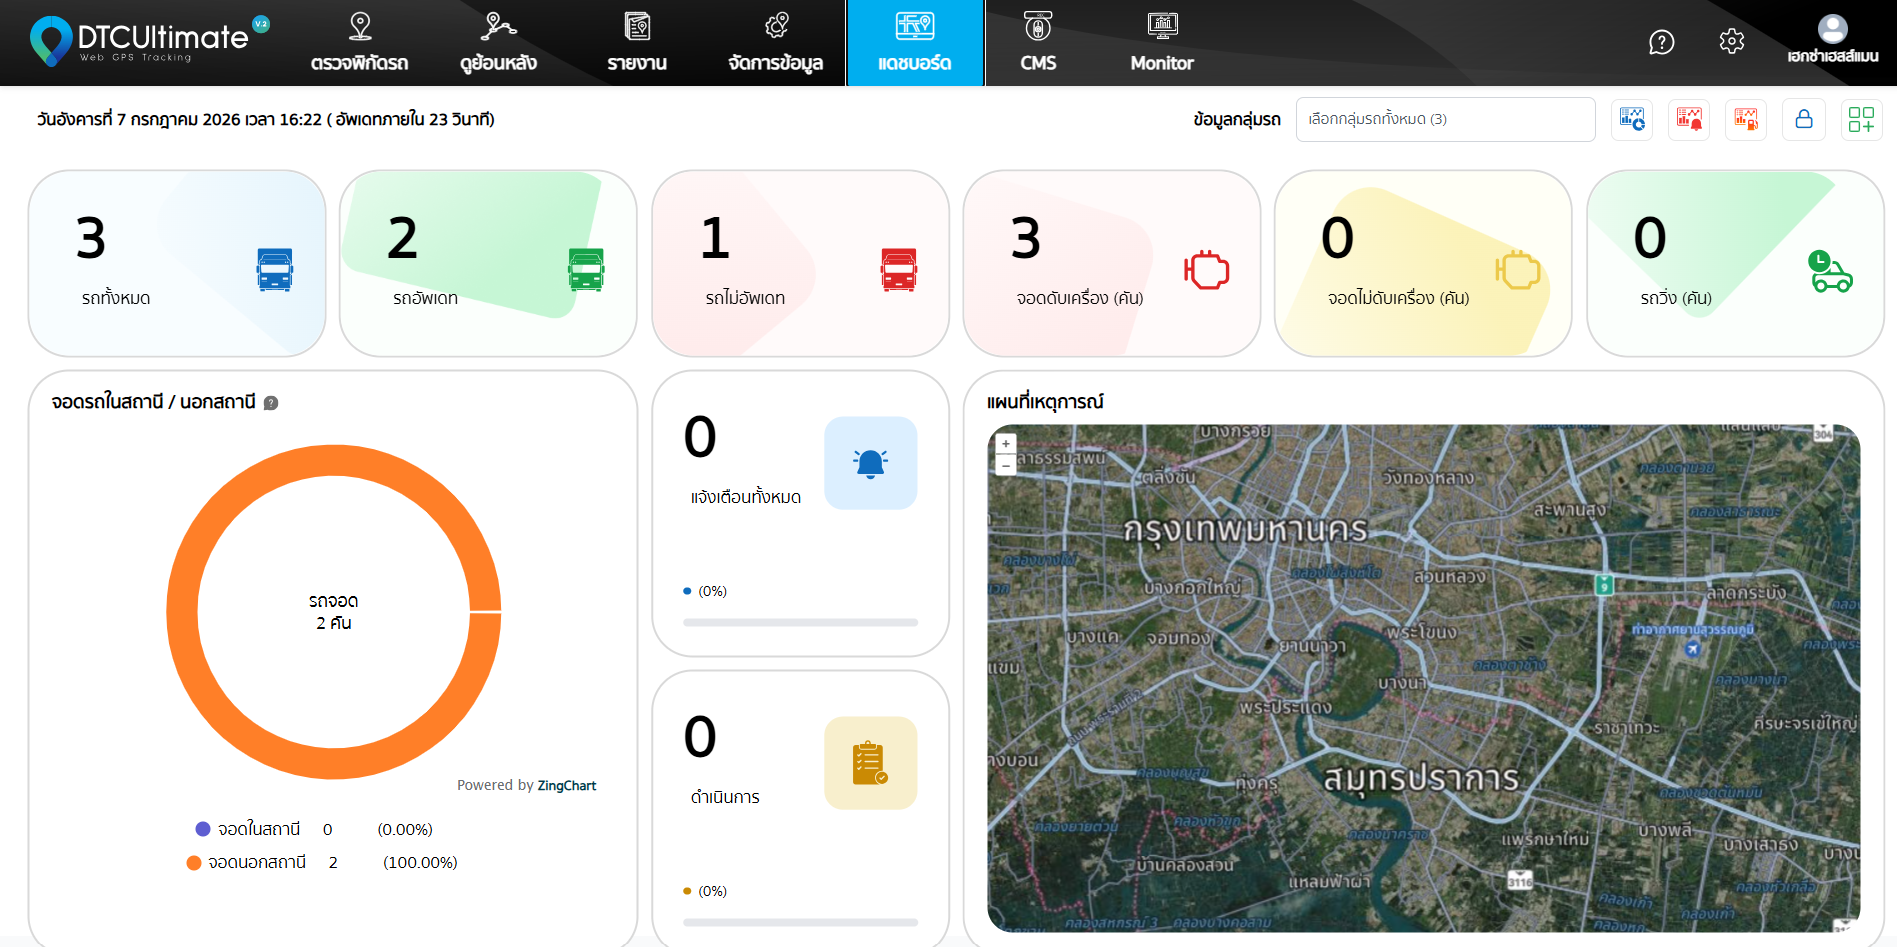Click the date and update time text
This screenshot has width=1897, height=947.
point(266,119)
